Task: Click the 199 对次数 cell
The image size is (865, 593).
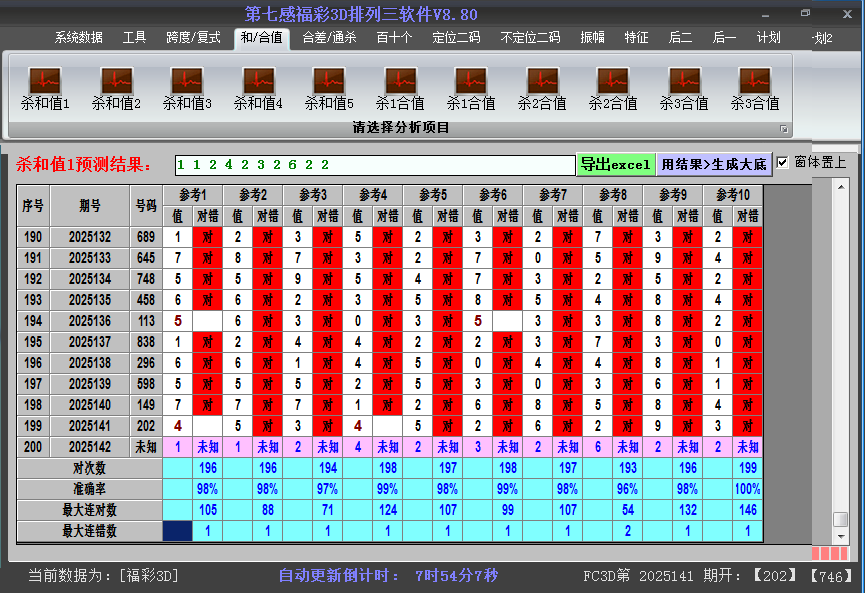Action: tap(748, 468)
